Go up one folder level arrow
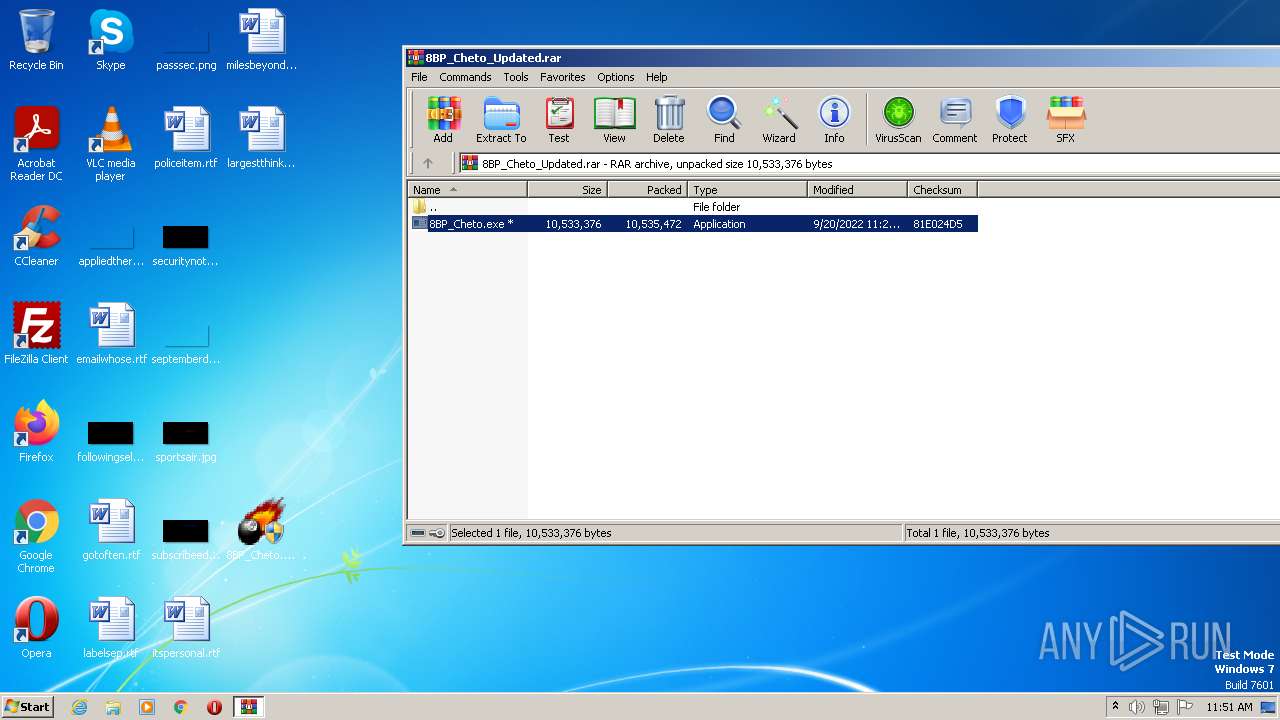This screenshot has height=720, width=1280. coord(428,163)
